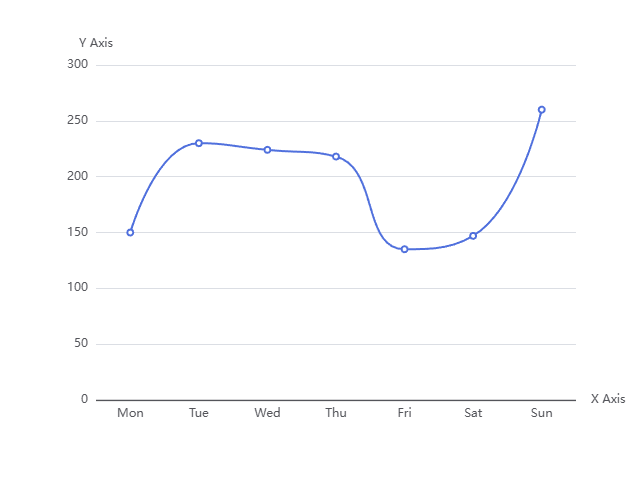Click the "Y Axis" title
Viewport: 640px width, 480px height.
click(x=96, y=43)
